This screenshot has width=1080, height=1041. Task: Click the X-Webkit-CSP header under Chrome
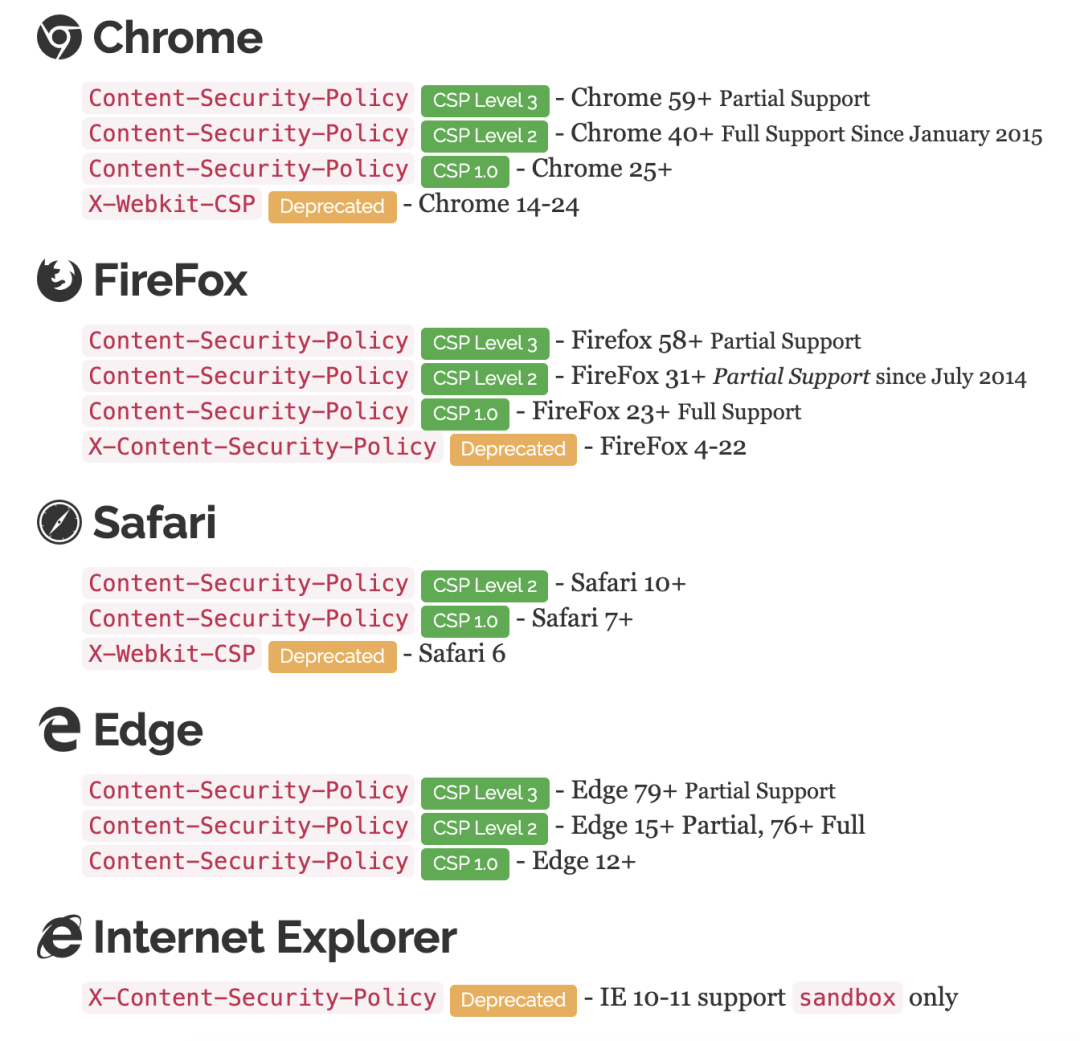(x=172, y=204)
